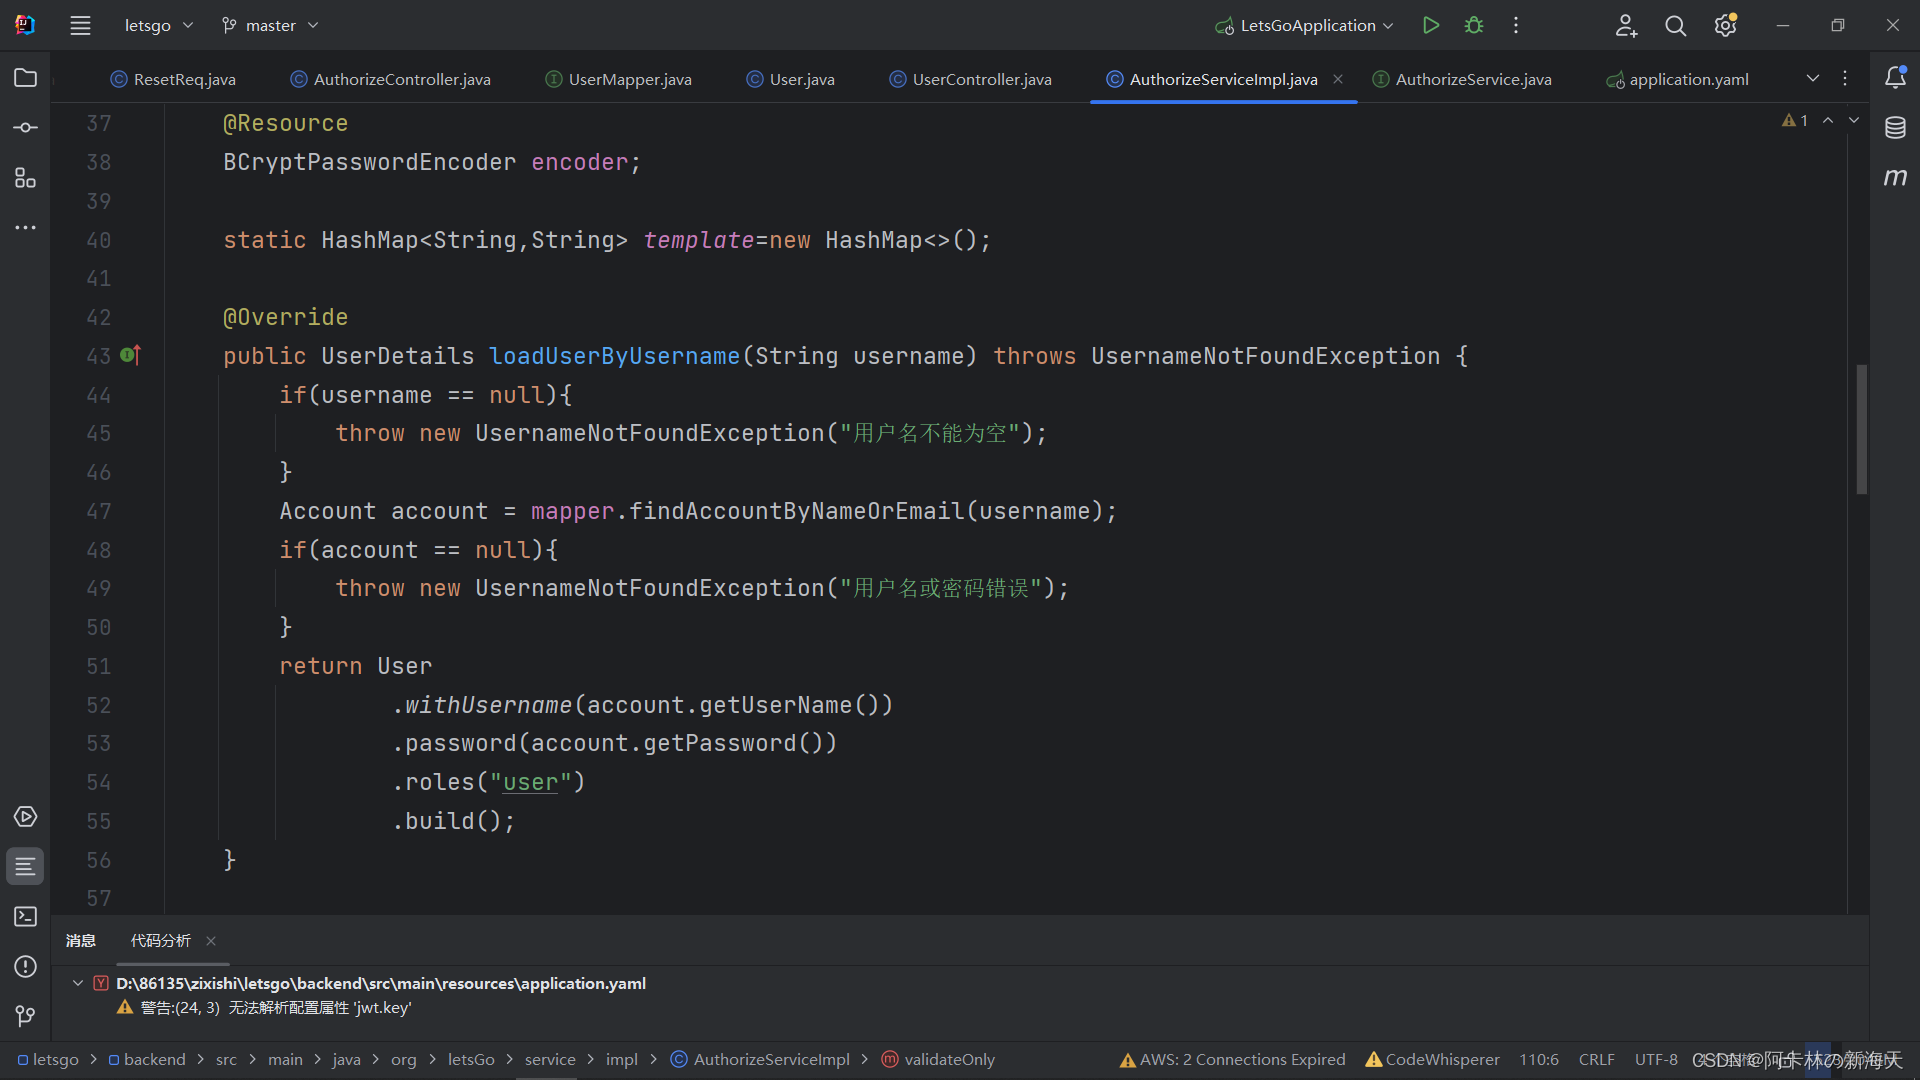Screen dimensions: 1920x1080
Task: Start debugging with the bug icon
Action: pyautogui.click(x=1474, y=25)
